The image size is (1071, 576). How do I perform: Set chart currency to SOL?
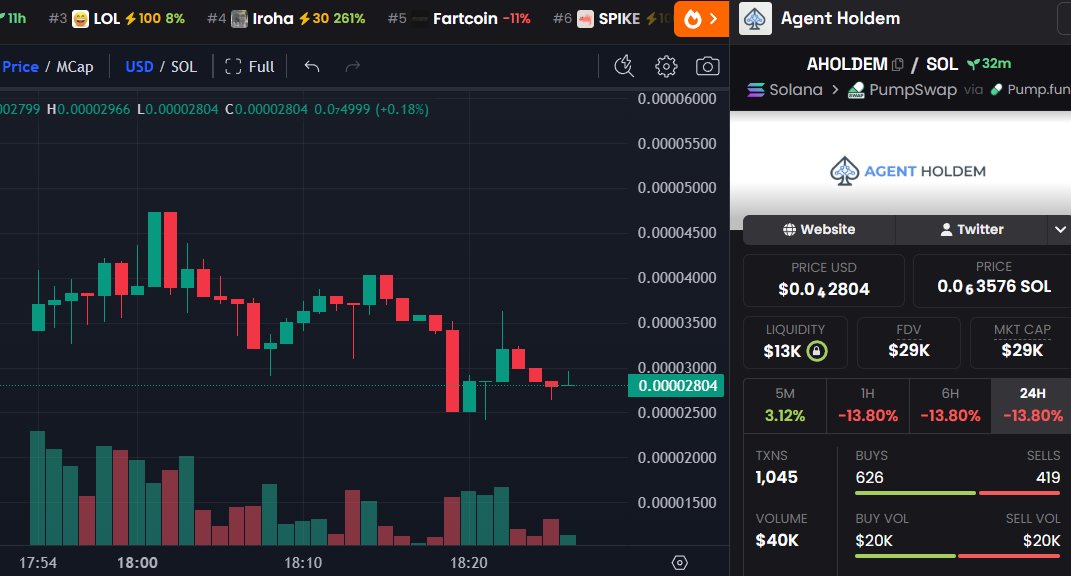(184, 66)
